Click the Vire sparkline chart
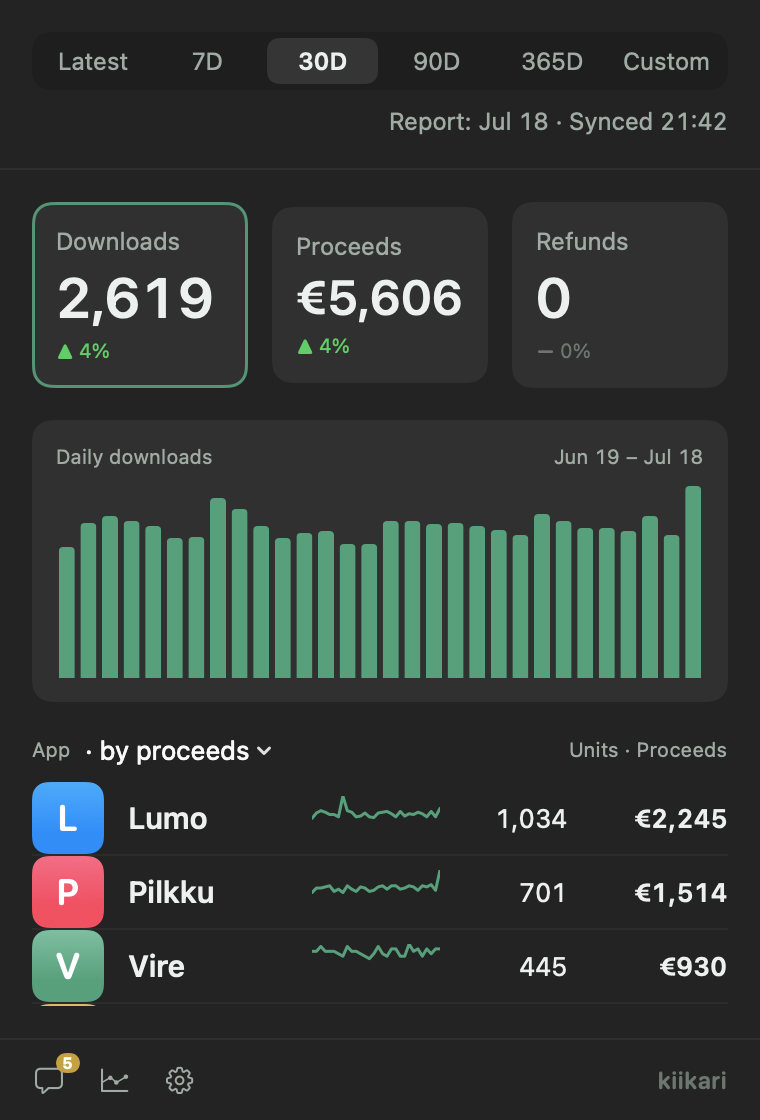The width and height of the screenshot is (760, 1120). (x=376, y=951)
